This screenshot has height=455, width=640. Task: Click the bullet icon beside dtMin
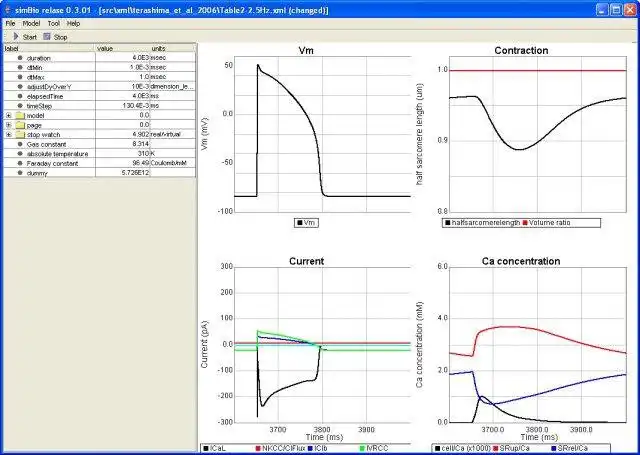pos(20,67)
